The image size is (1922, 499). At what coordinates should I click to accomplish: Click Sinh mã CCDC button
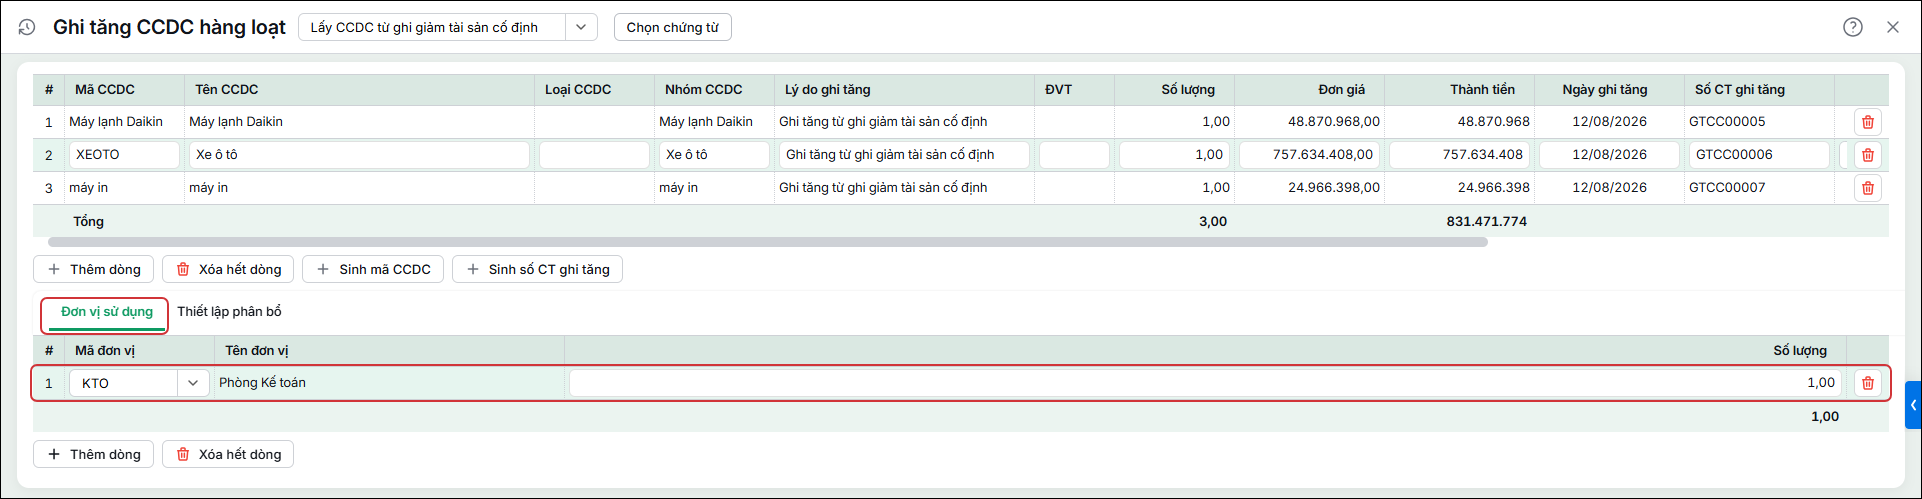coord(373,269)
